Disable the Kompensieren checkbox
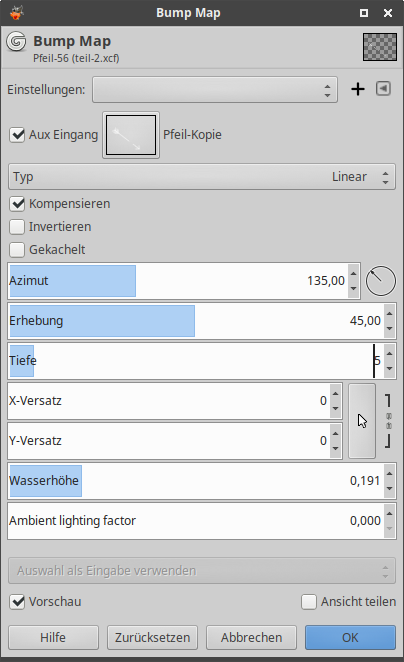 coord(17,204)
